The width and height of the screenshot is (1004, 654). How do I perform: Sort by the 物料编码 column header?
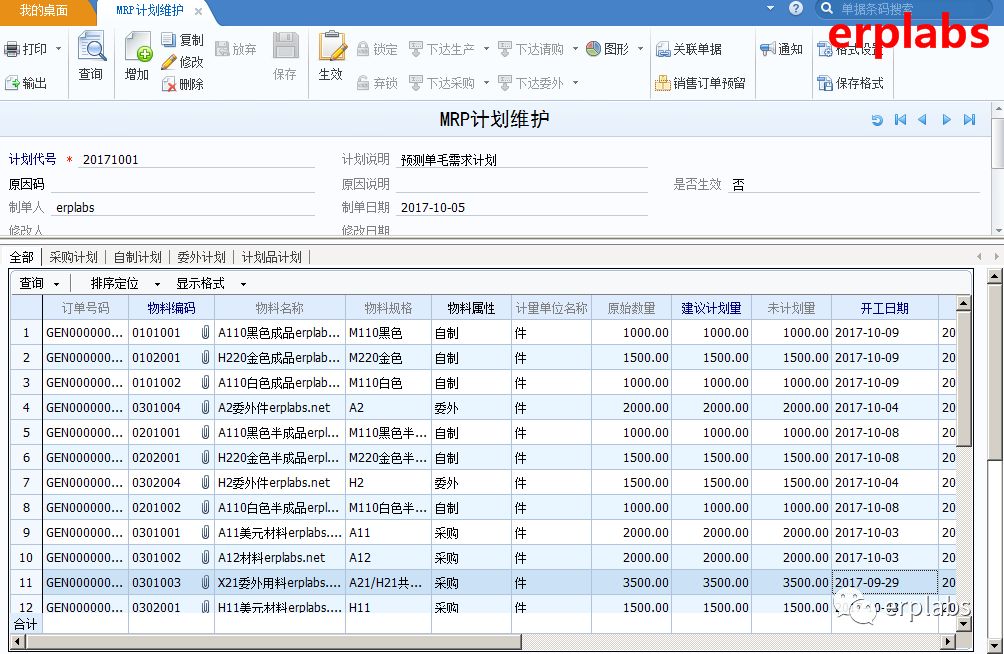coord(172,308)
